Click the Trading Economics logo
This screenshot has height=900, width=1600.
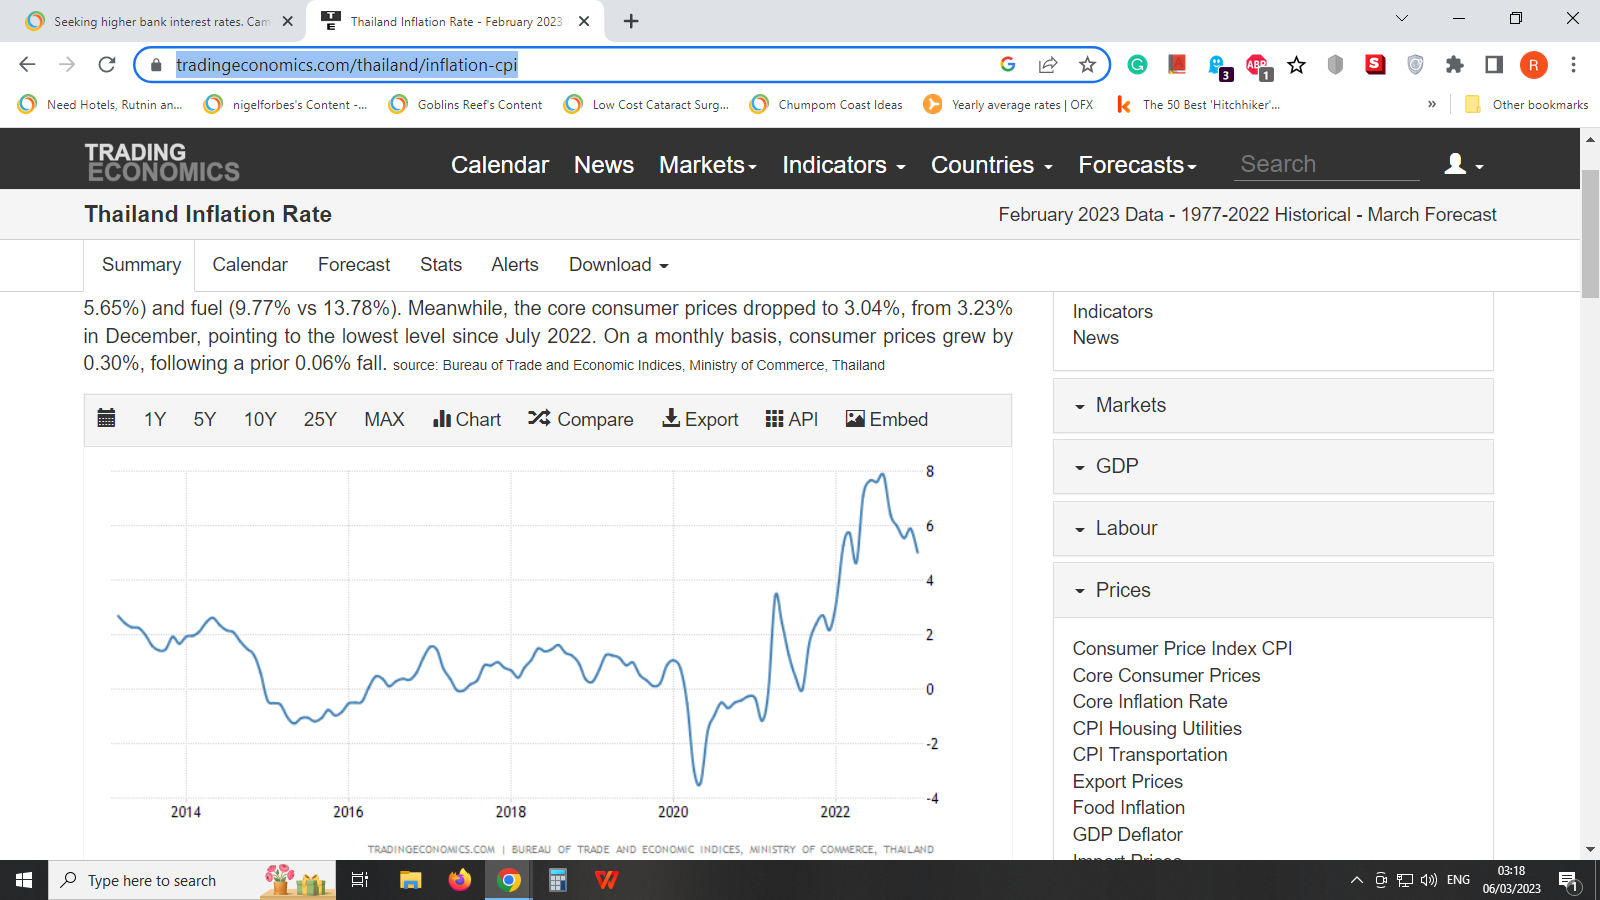[162, 162]
